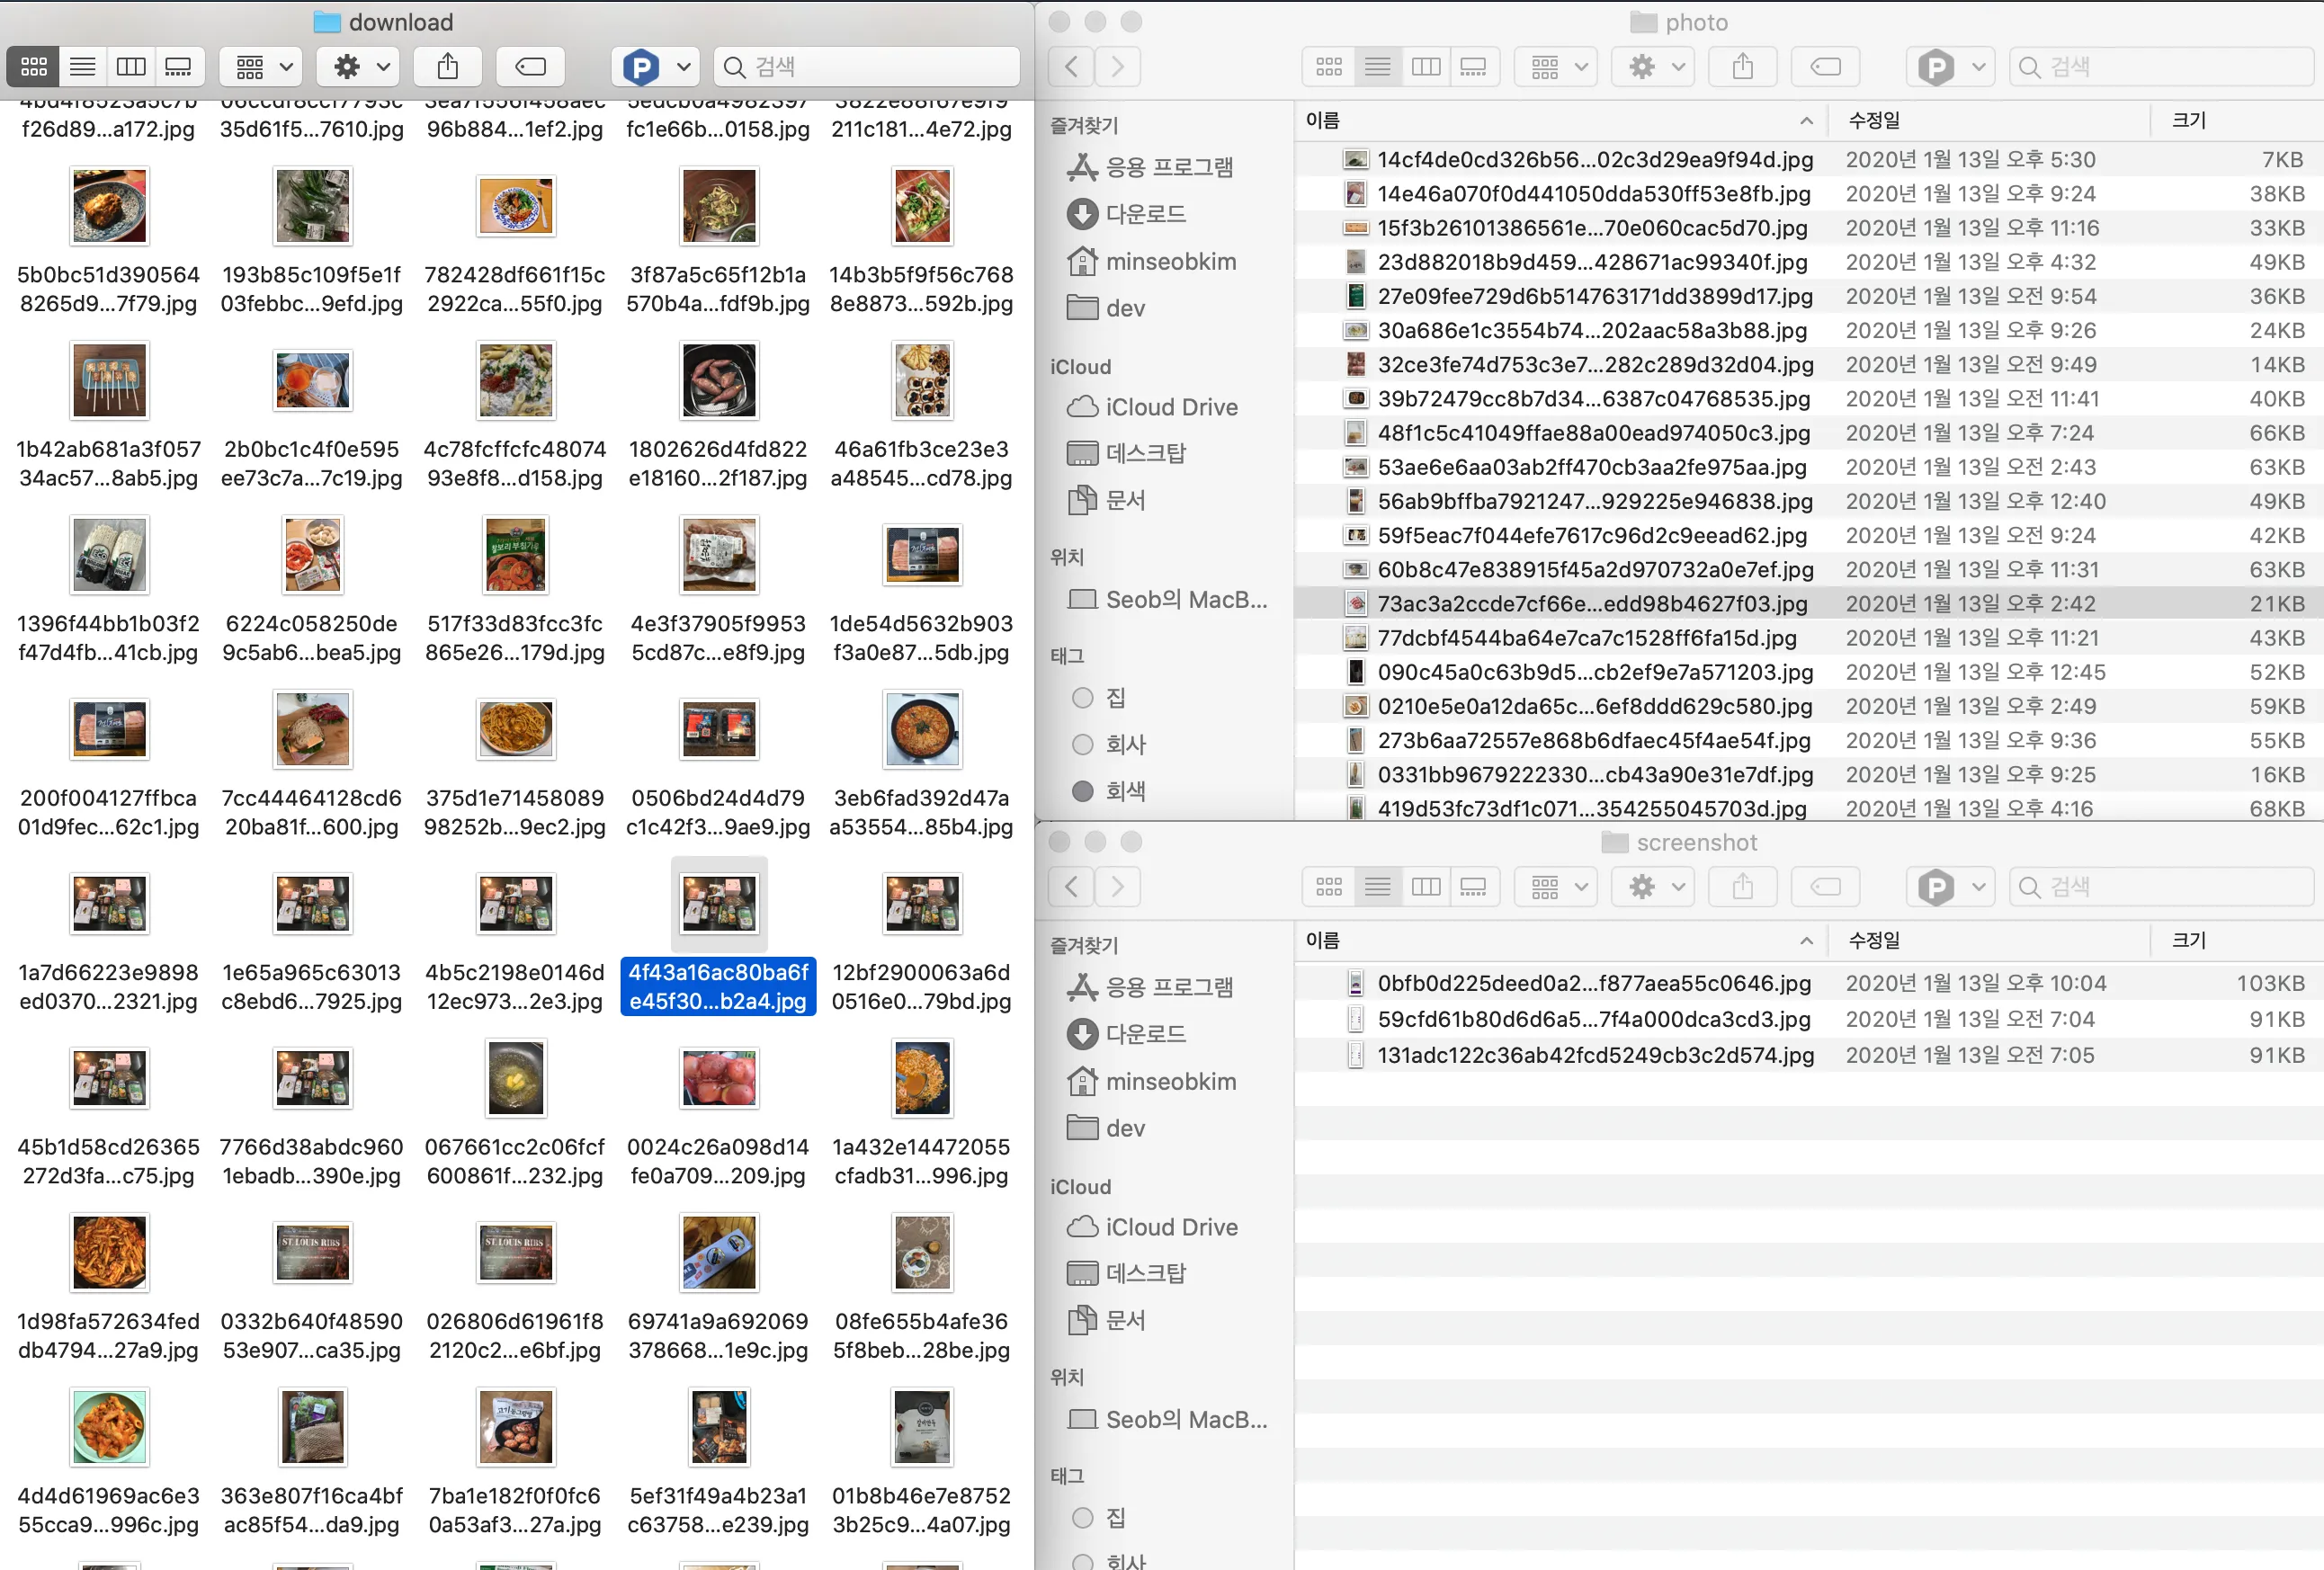Sort screenshot list by 크기 column
The width and height of the screenshot is (2324, 1570).
pos(2188,940)
